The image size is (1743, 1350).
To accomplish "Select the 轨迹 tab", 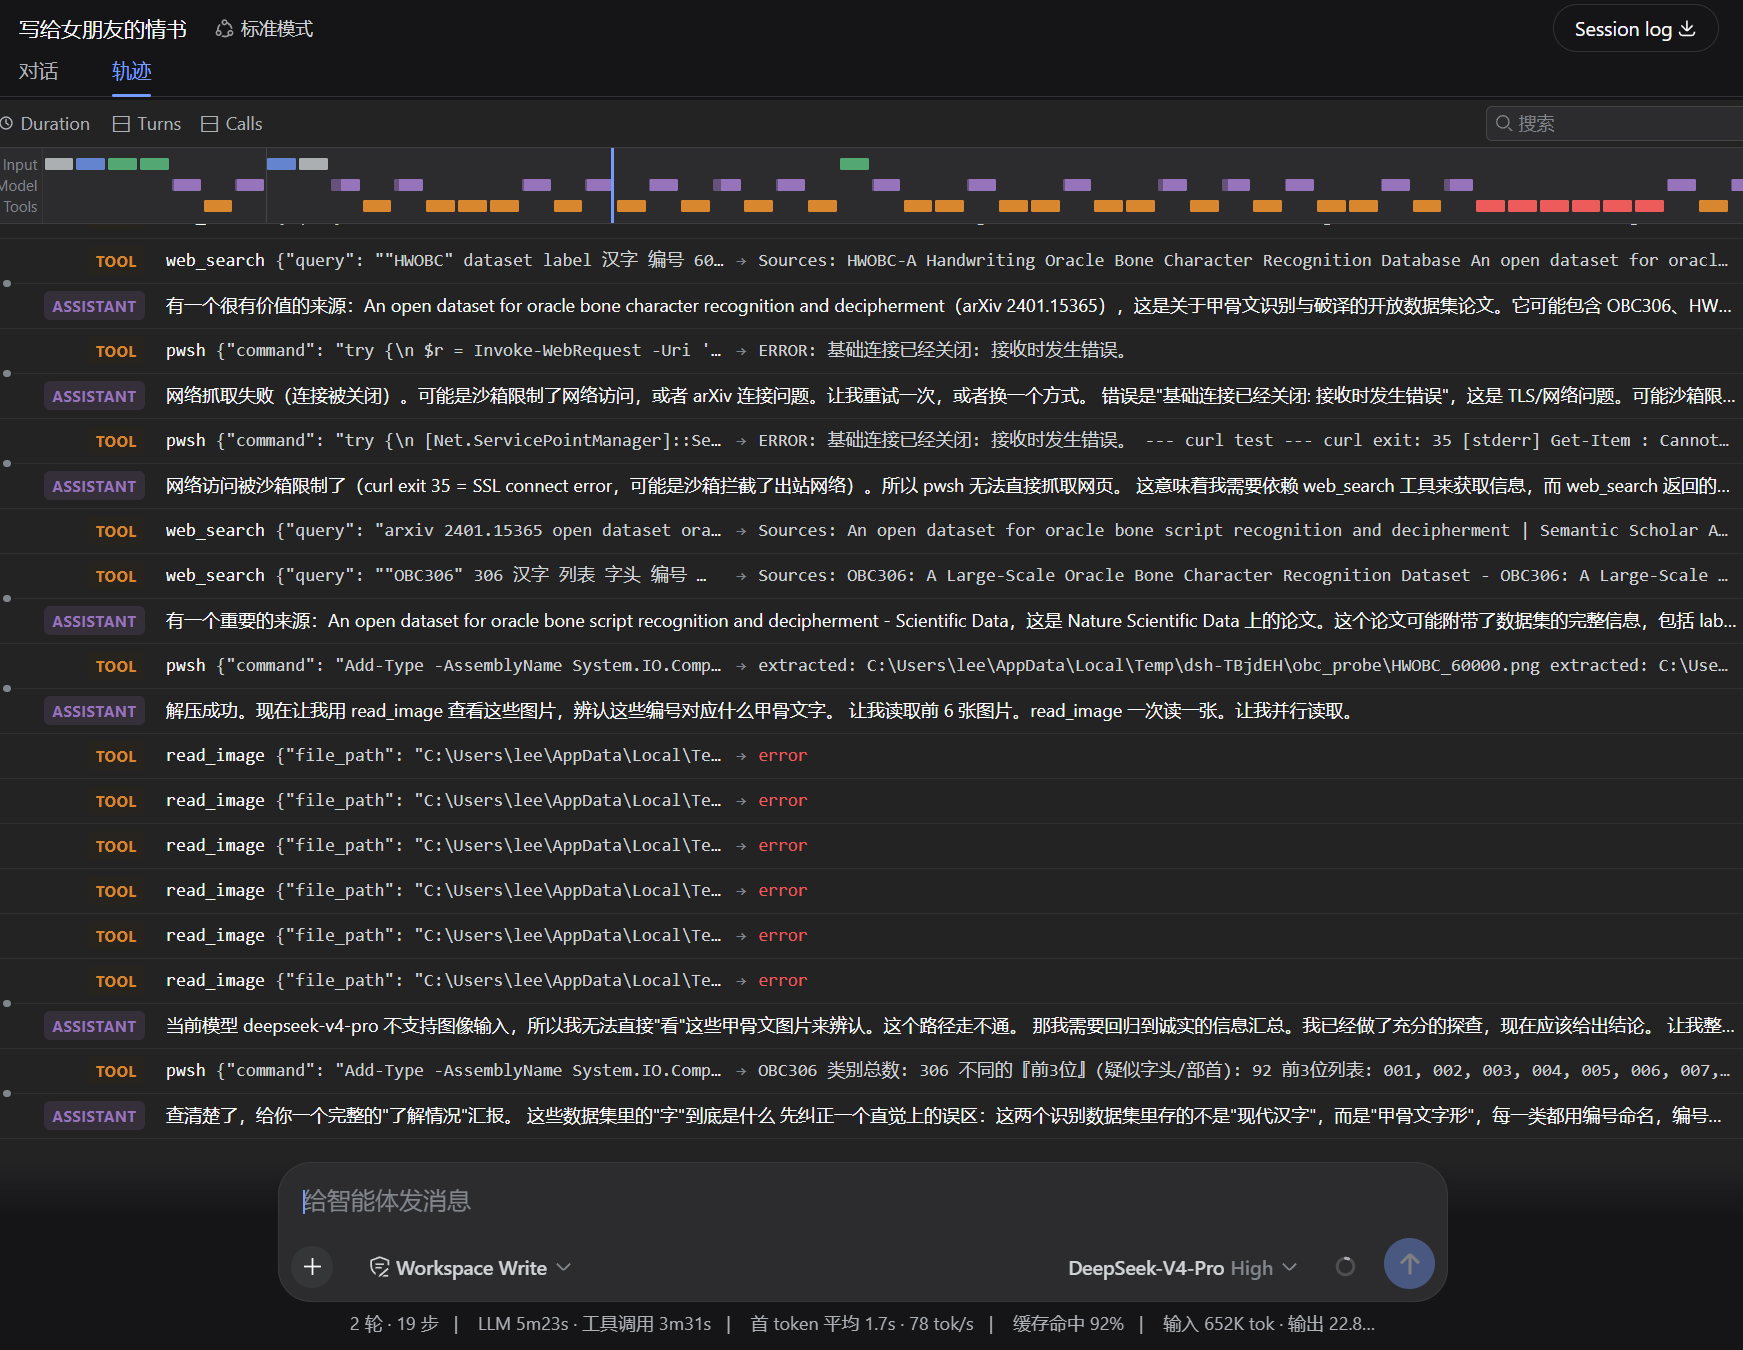I will point(131,71).
